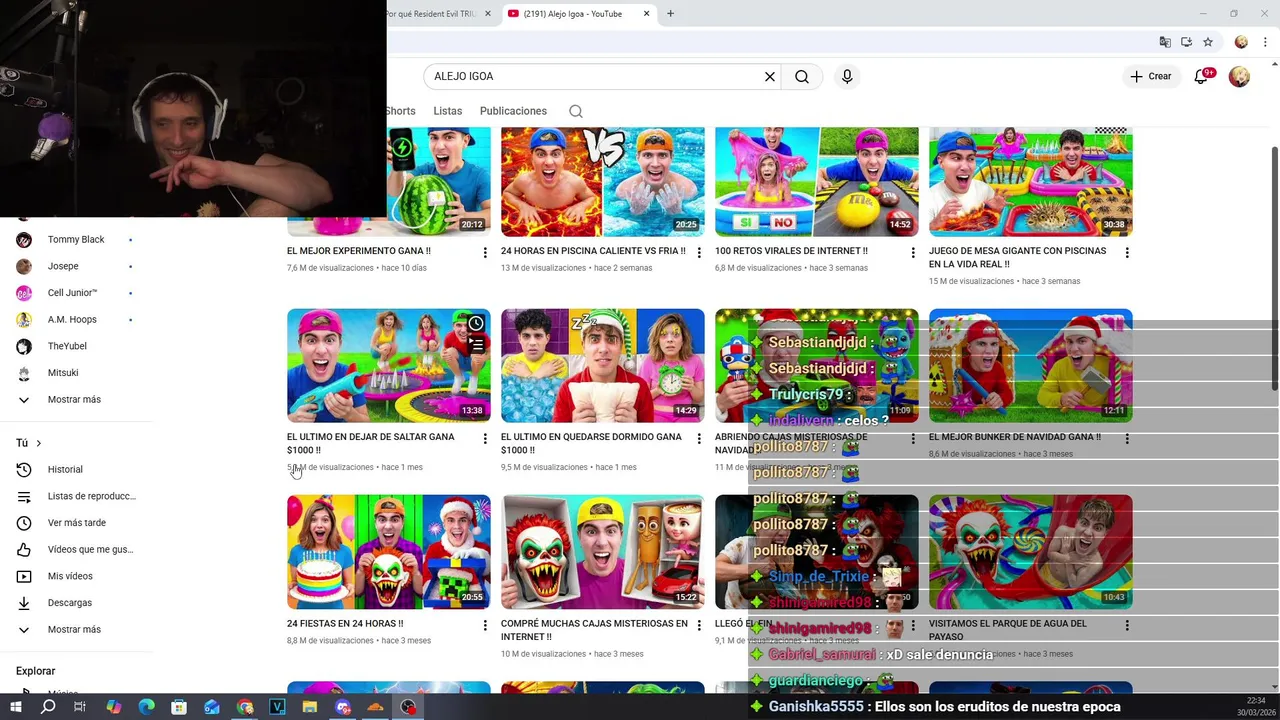Open options for 24 FIESTAS EN 24 HORAS
Screen dimensions: 1280x720
485,625
